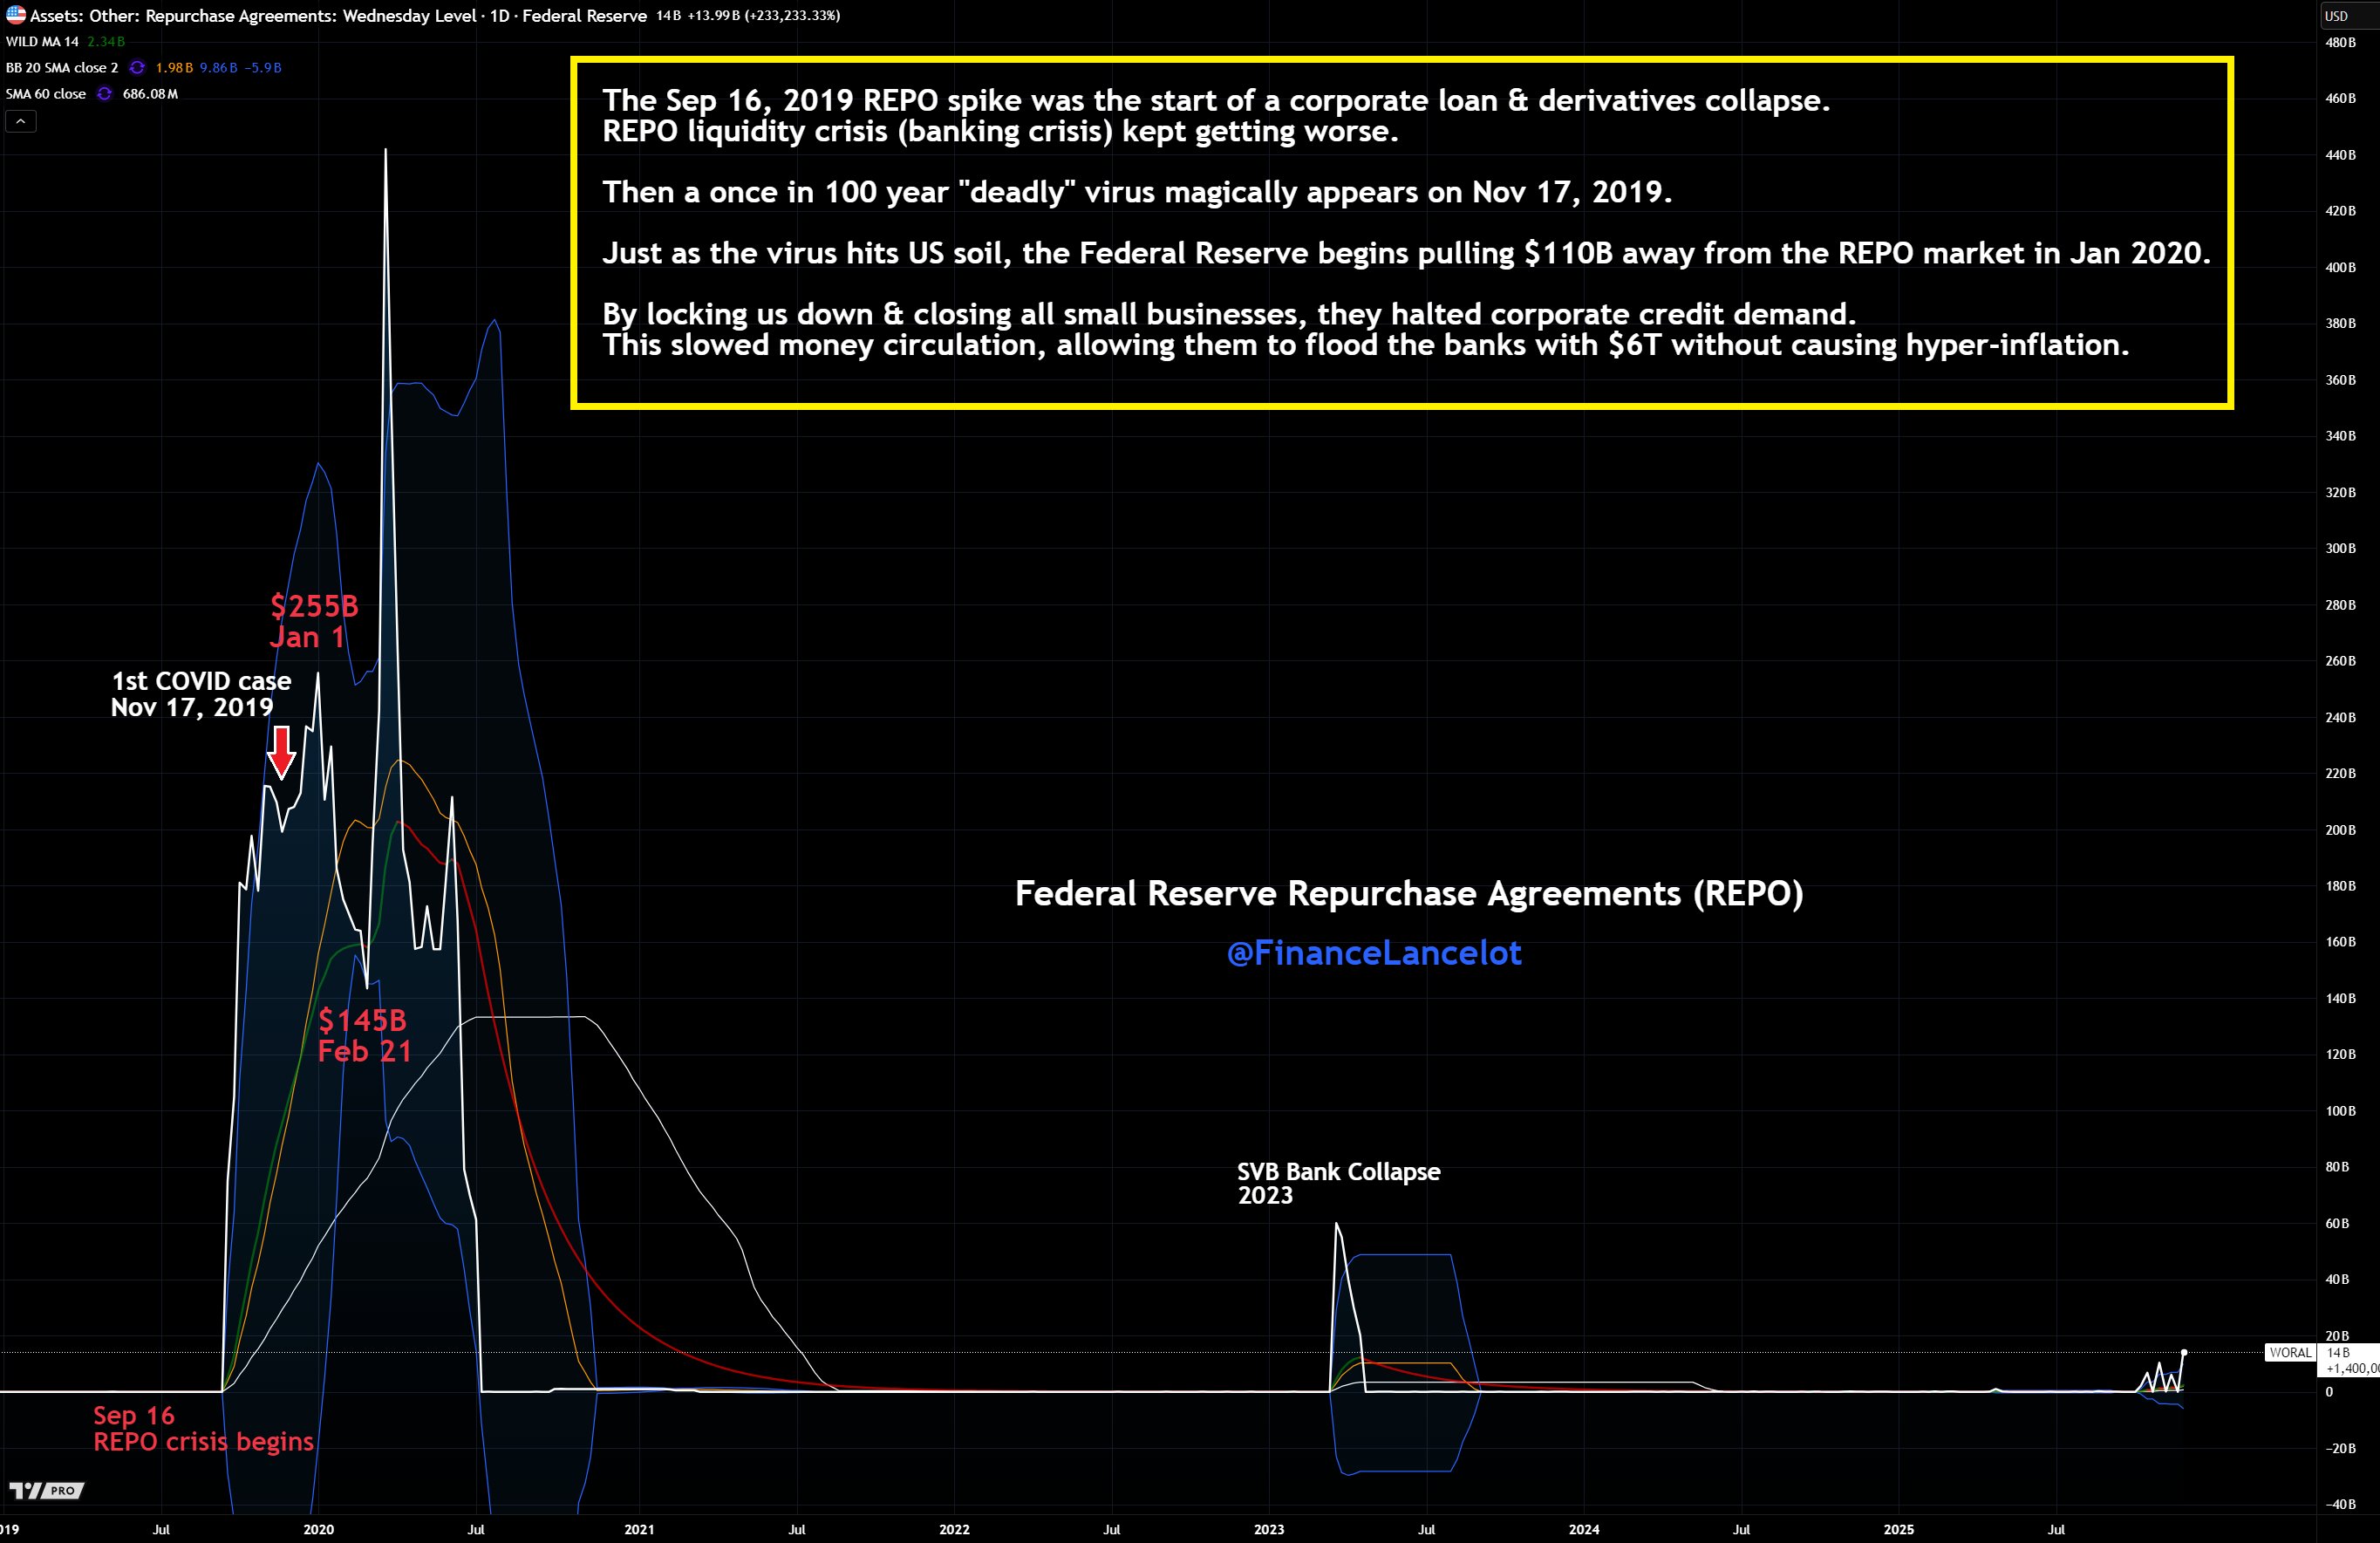
Task: Select the SMA 60 close indicator legend
Action: tap(46, 94)
